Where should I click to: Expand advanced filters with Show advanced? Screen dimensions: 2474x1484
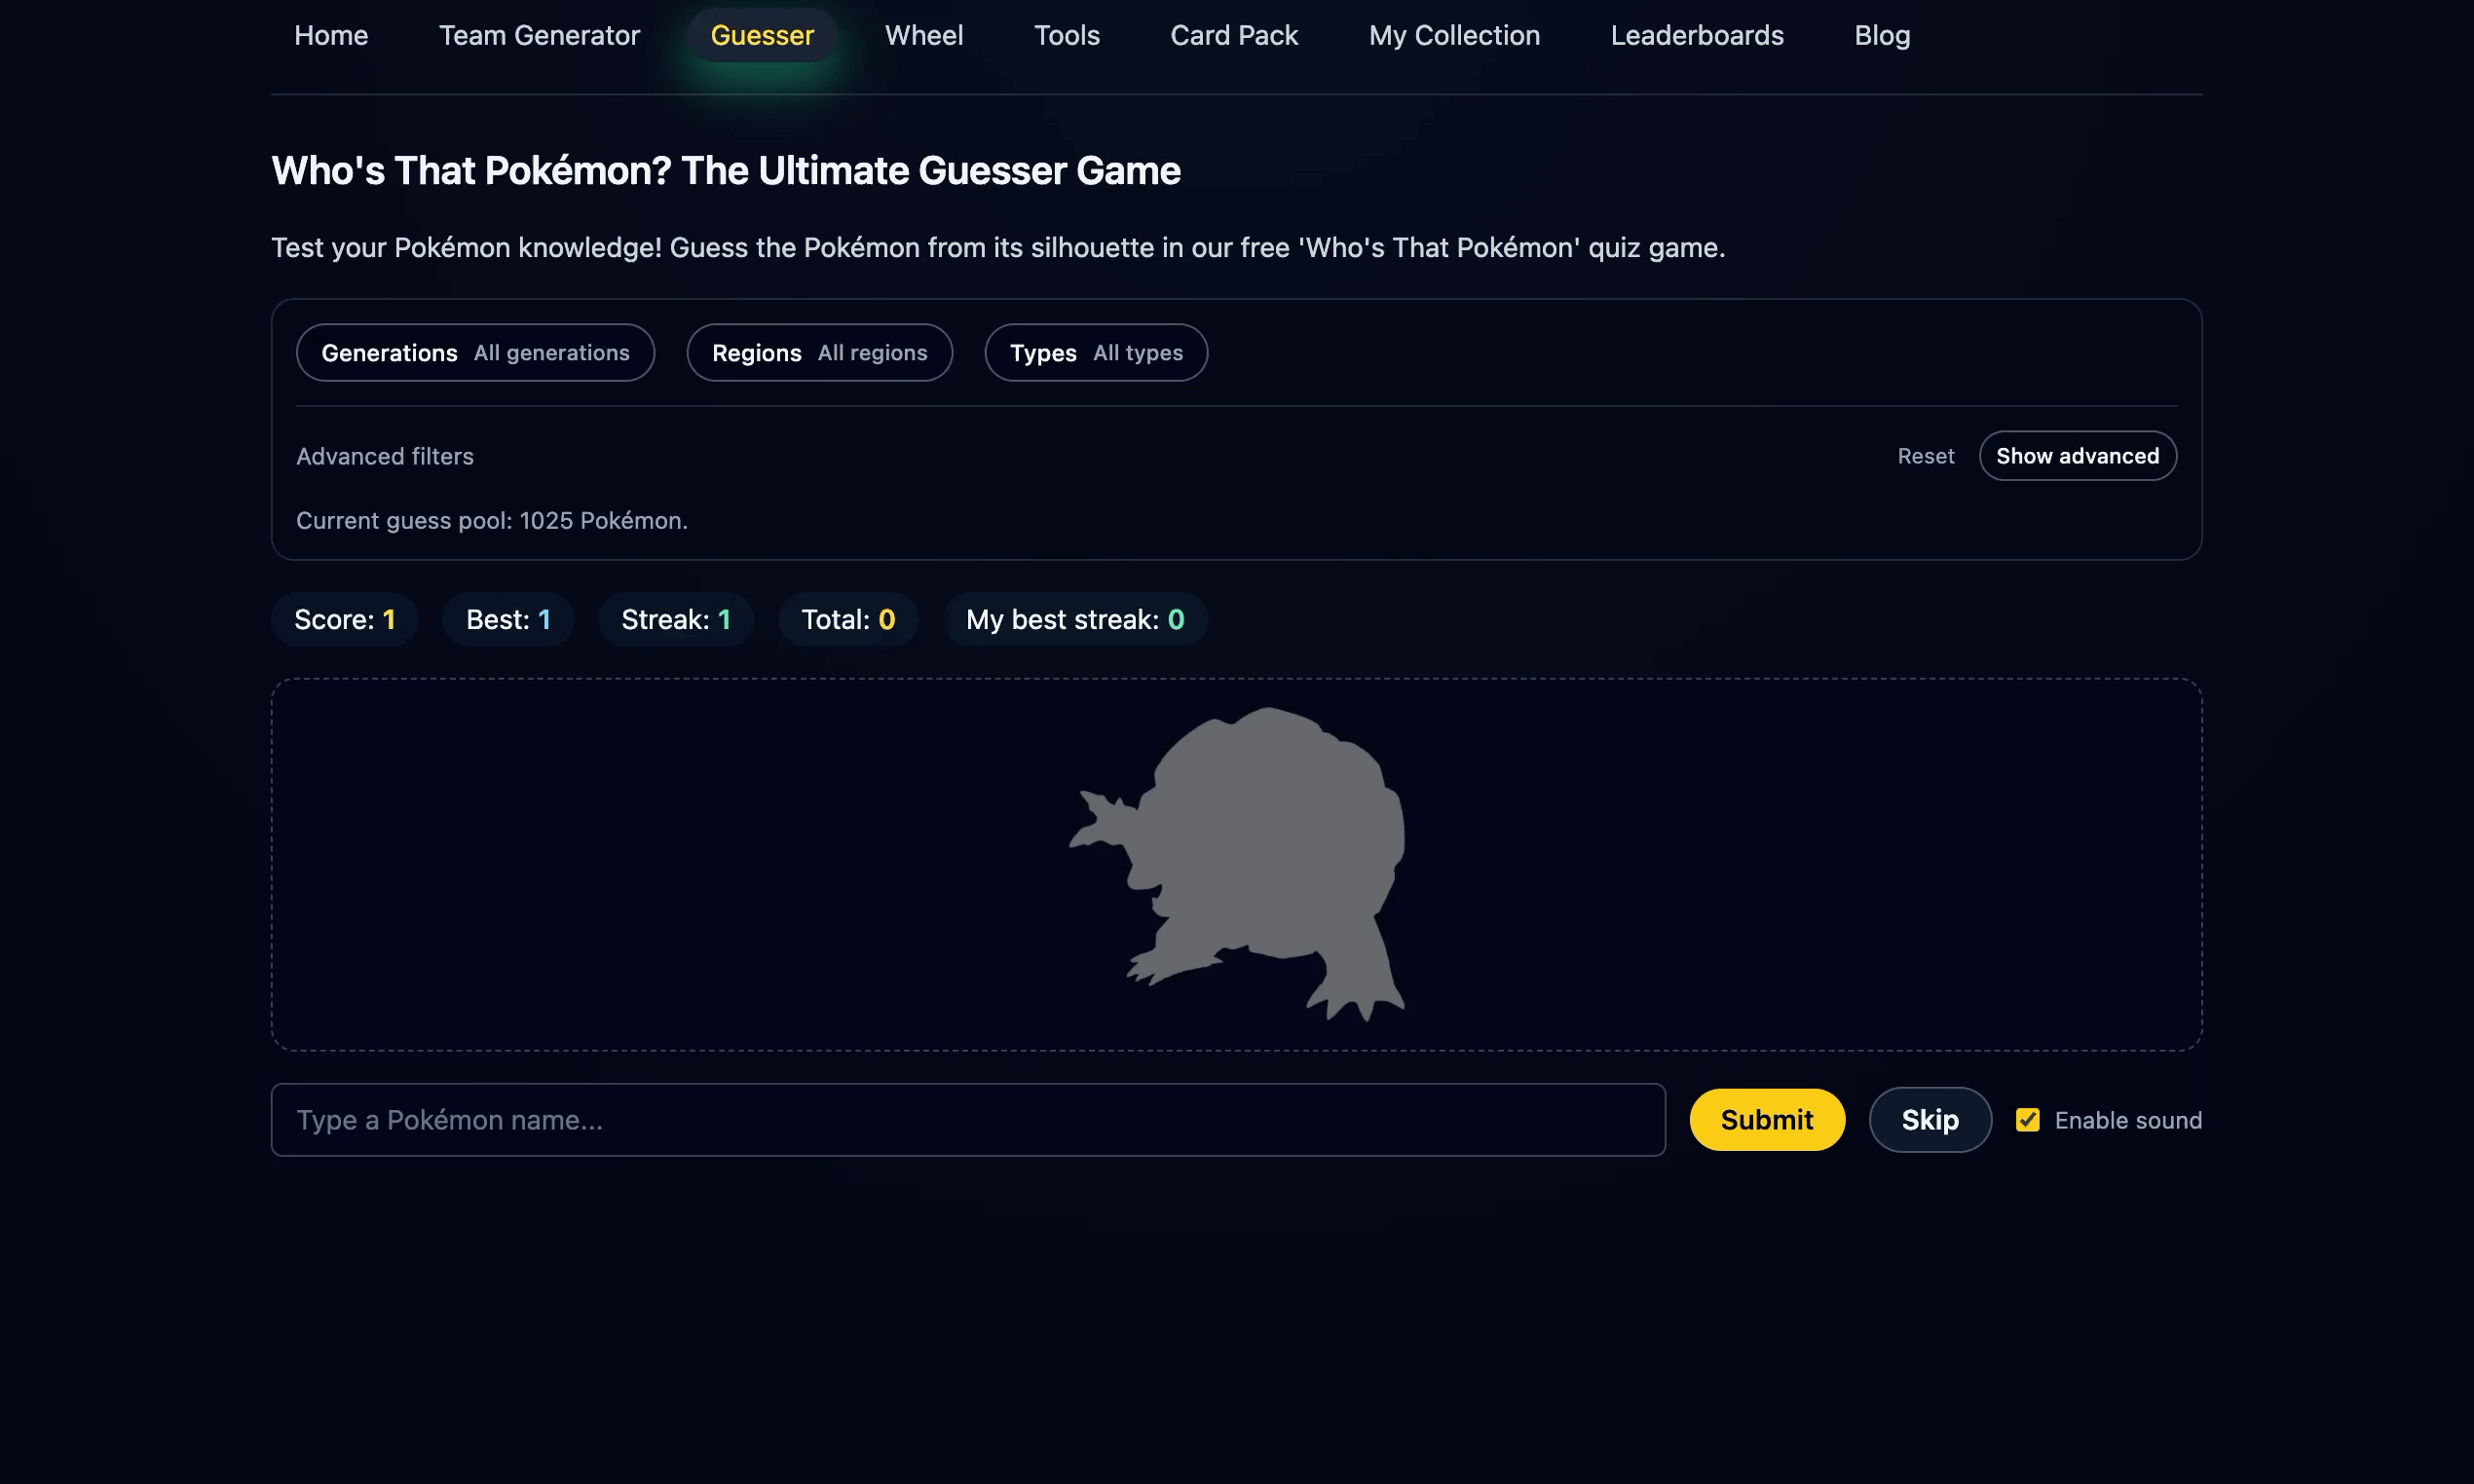click(x=2077, y=455)
